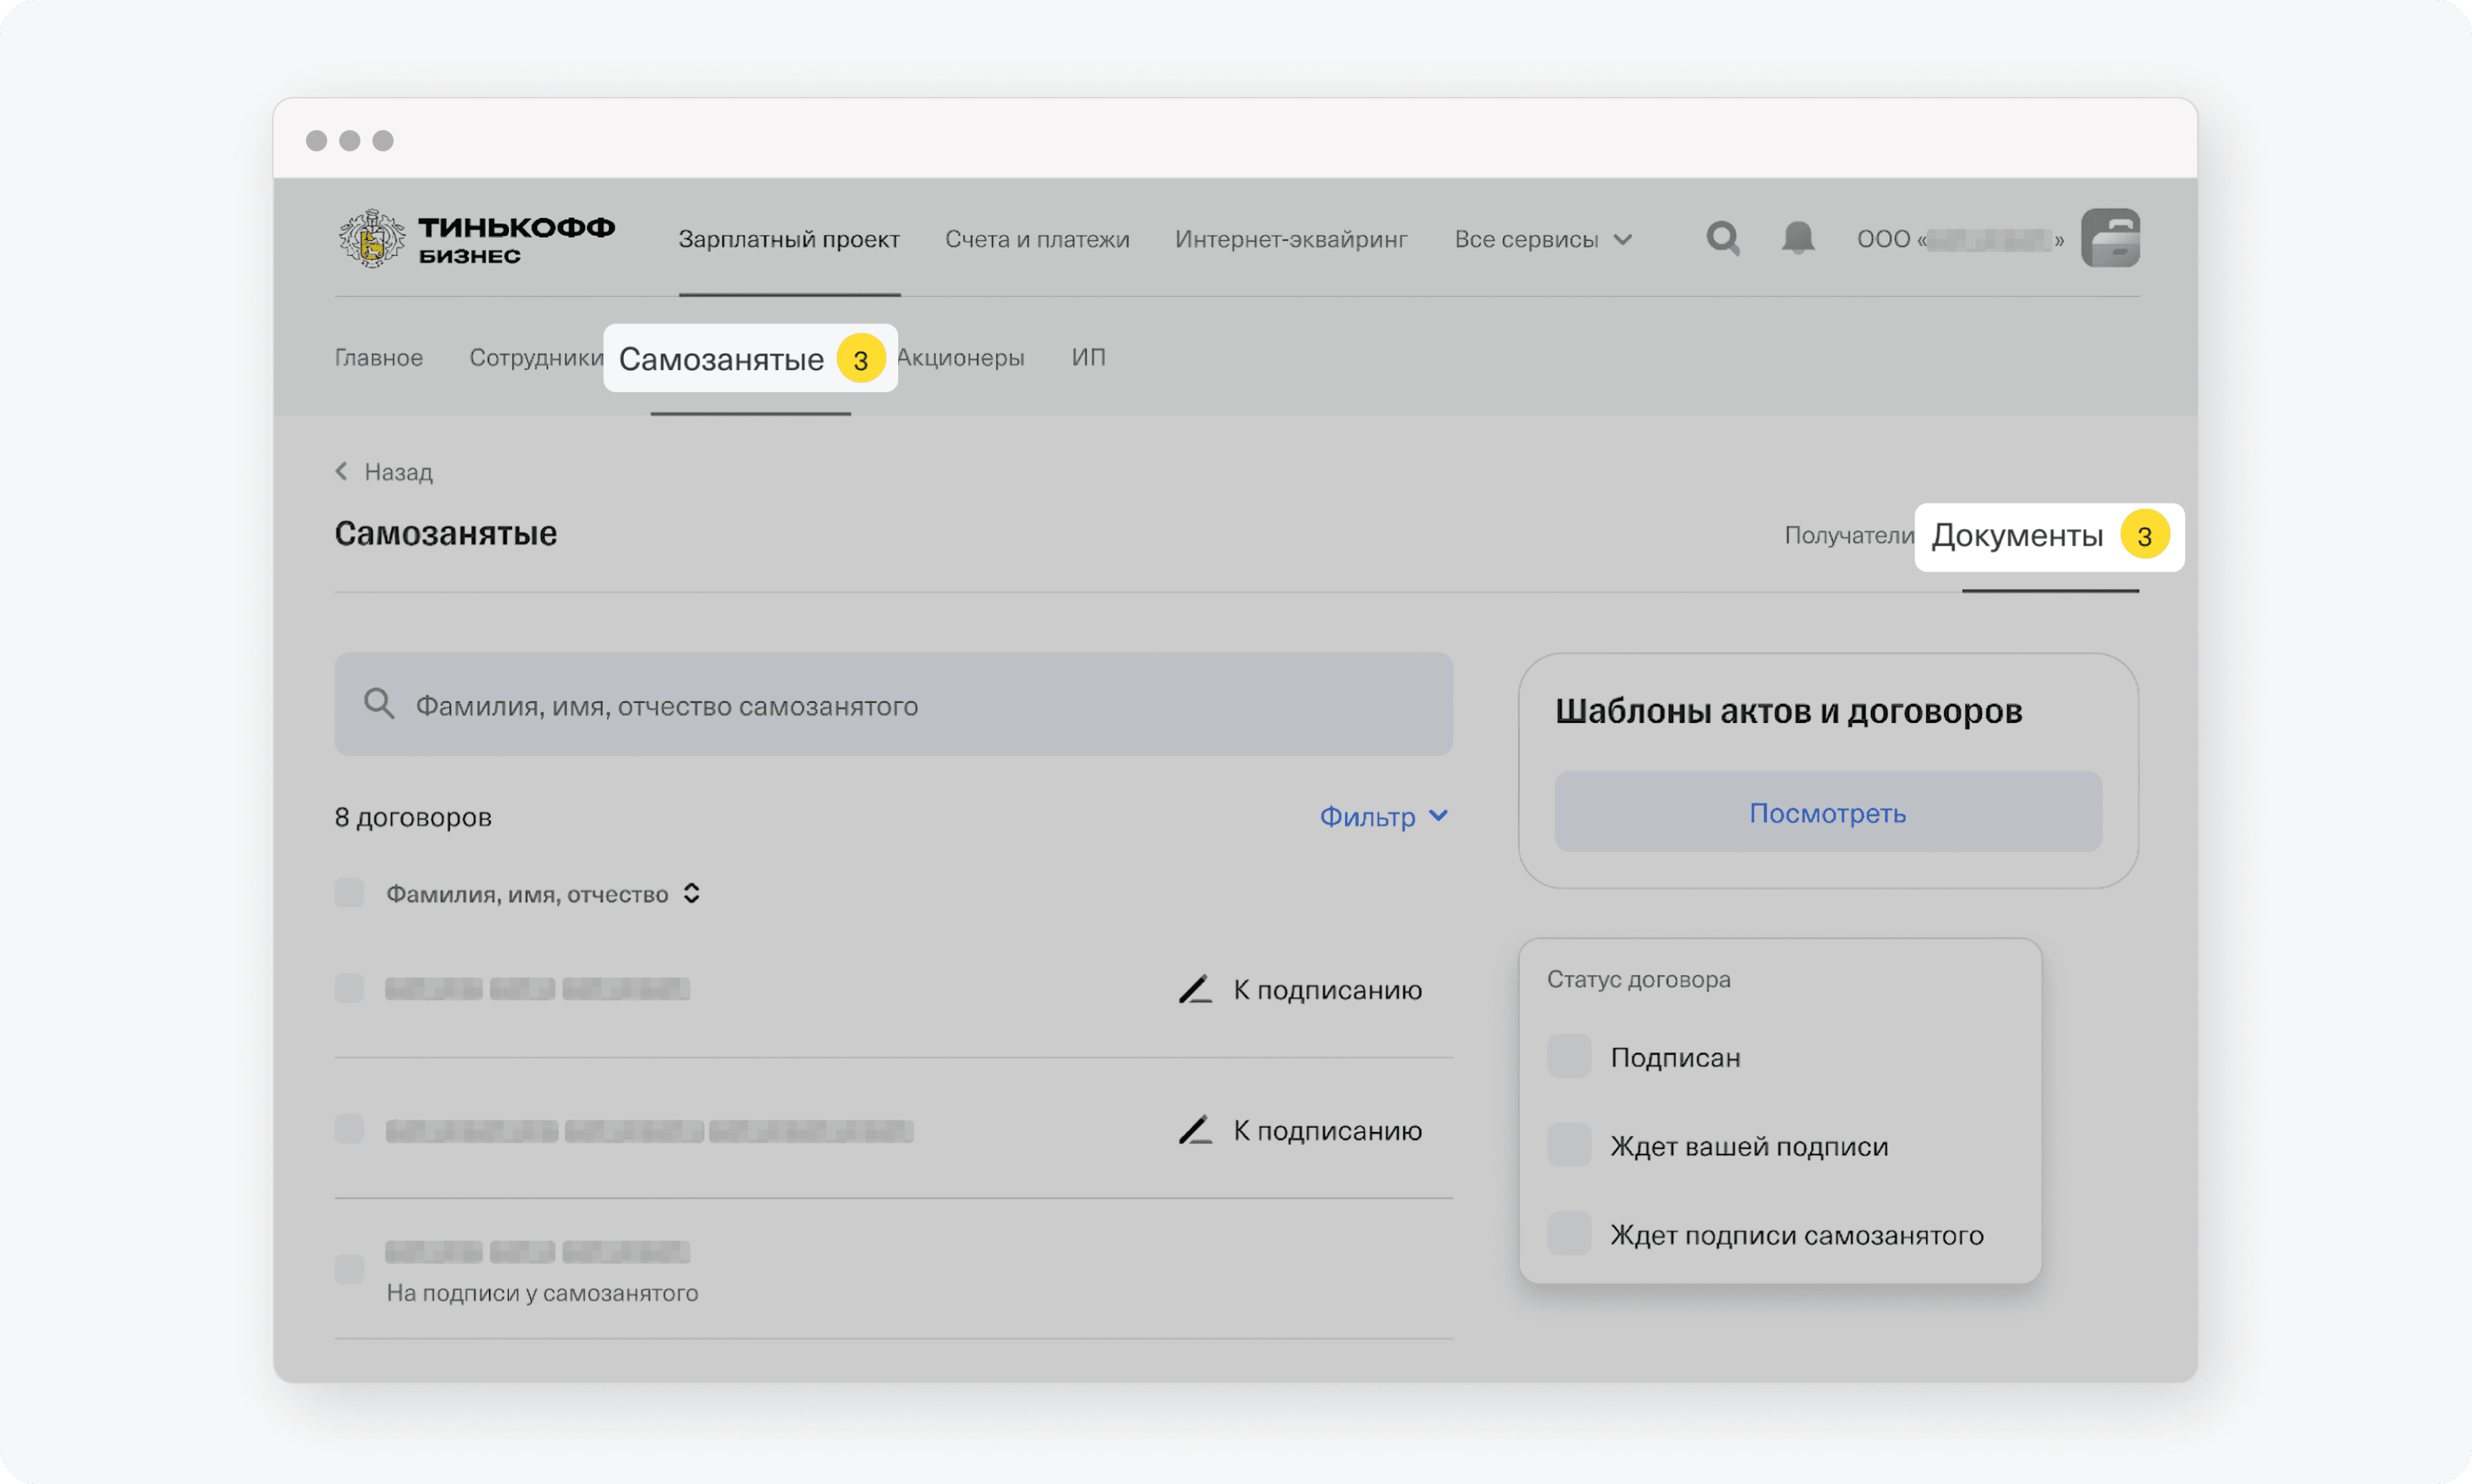Image resolution: width=2472 pixels, height=1484 pixels.
Task: Click magnifier icon inside the name search field
Action: coord(379,704)
